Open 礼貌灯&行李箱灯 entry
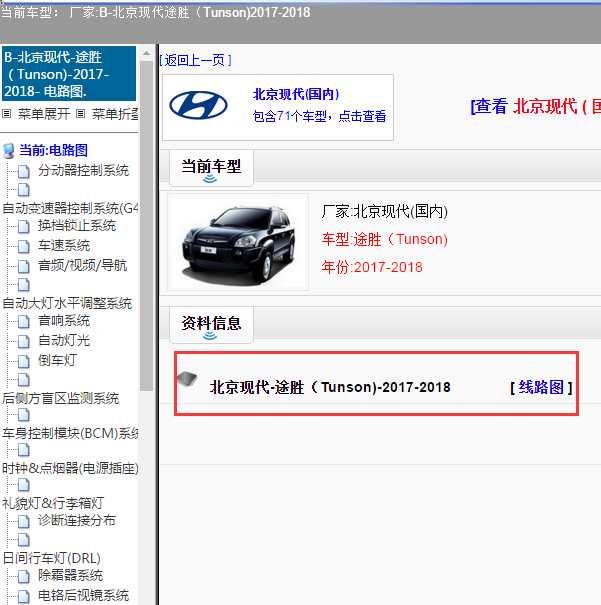 tap(53, 503)
